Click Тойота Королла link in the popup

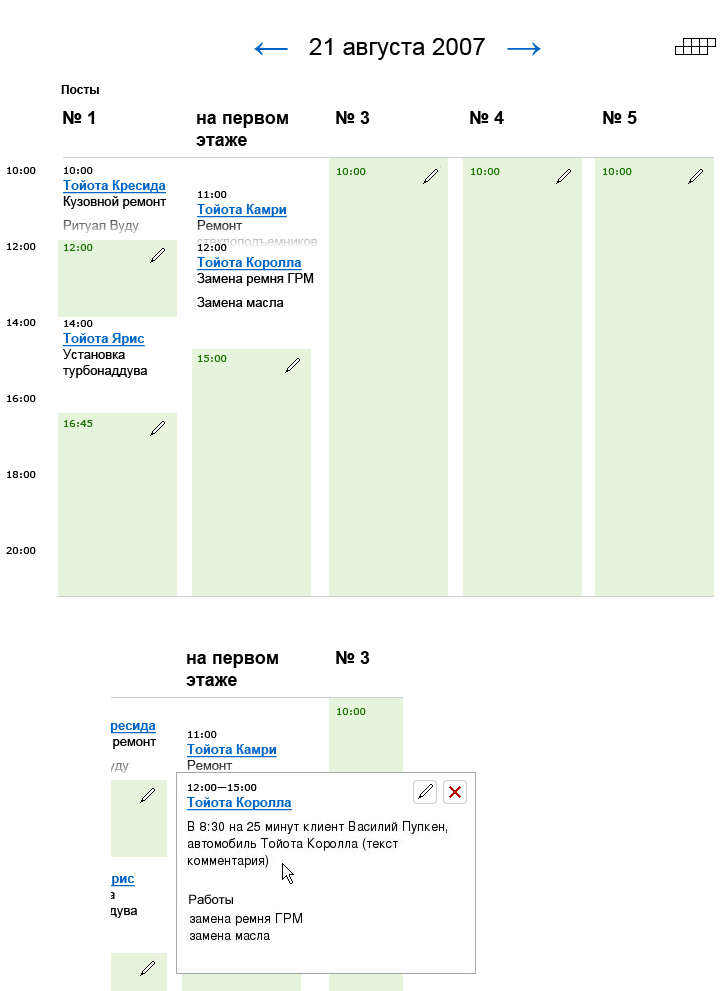coord(239,802)
